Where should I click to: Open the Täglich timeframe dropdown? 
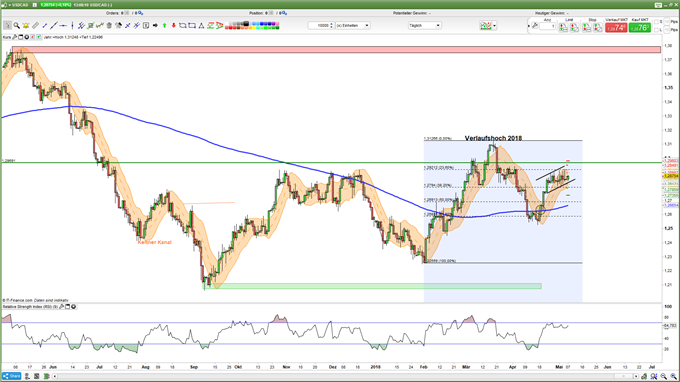(x=424, y=26)
